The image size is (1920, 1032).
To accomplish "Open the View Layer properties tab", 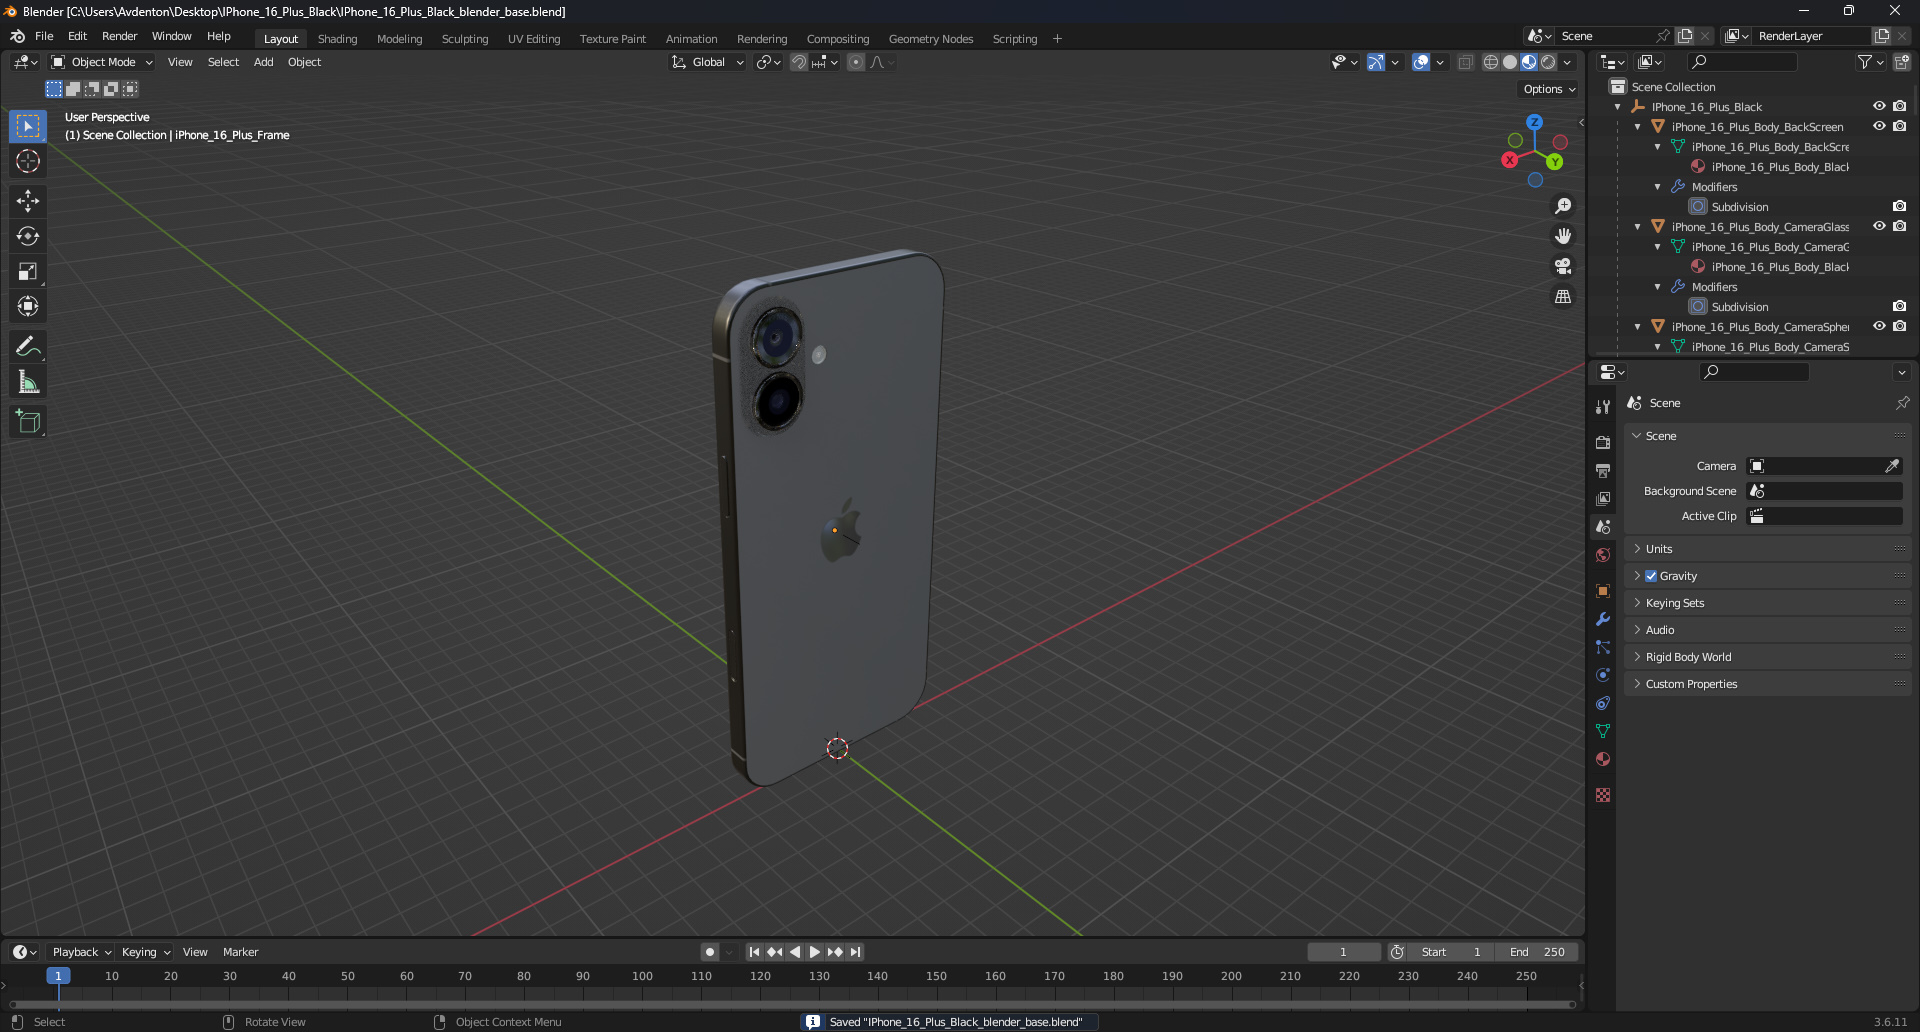I will pyautogui.click(x=1603, y=498).
